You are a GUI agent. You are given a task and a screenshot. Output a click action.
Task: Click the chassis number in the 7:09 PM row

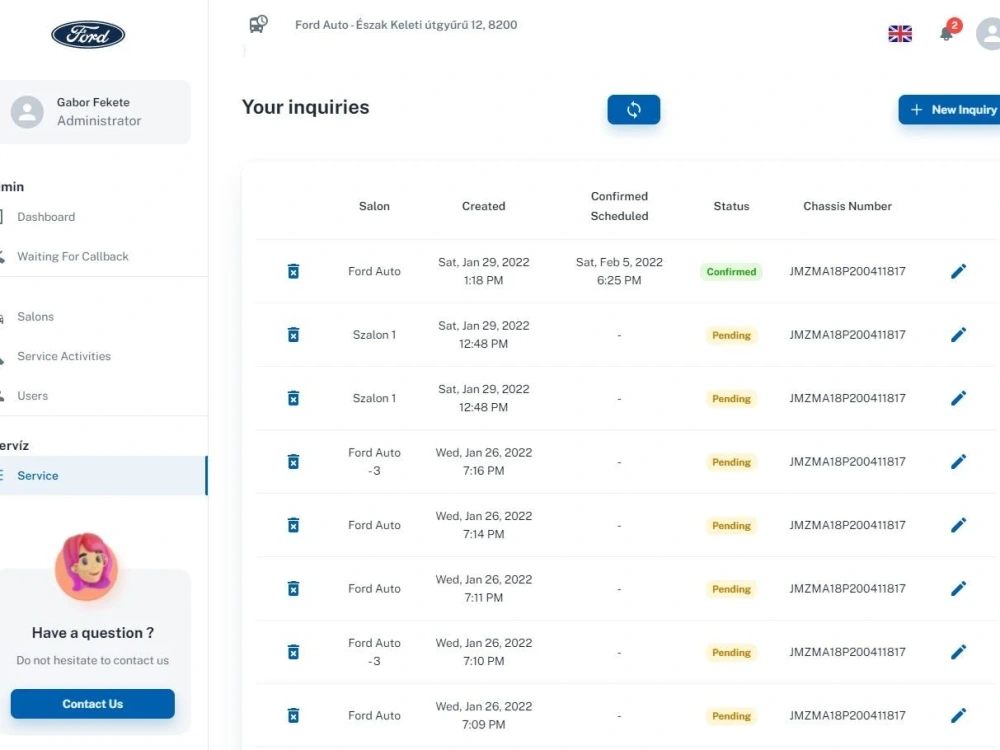847,715
